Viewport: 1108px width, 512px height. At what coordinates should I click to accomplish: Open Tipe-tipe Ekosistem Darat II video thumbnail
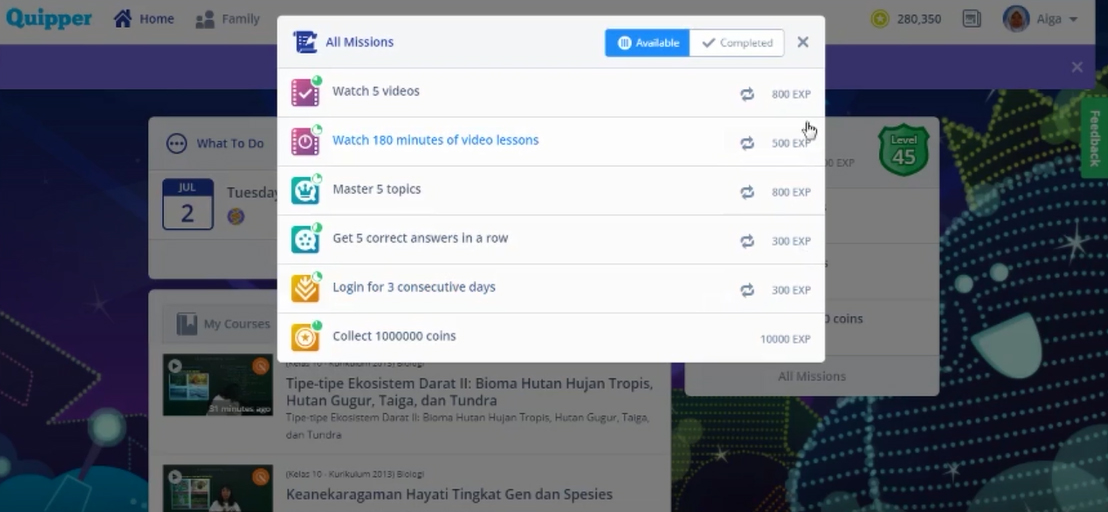point(218,385)
